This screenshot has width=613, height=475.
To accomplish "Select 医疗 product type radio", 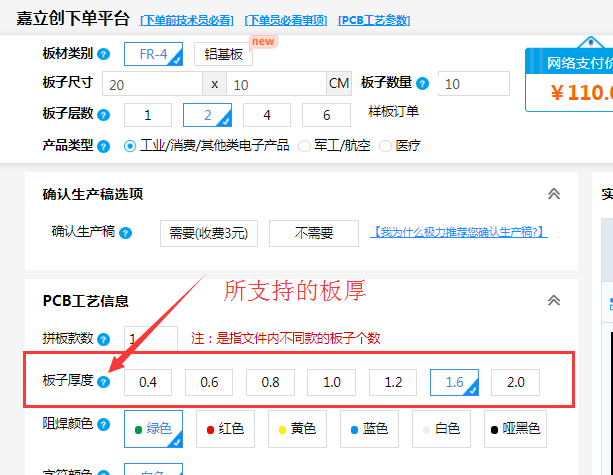I will pyautogui.click(x=385, y=146).
